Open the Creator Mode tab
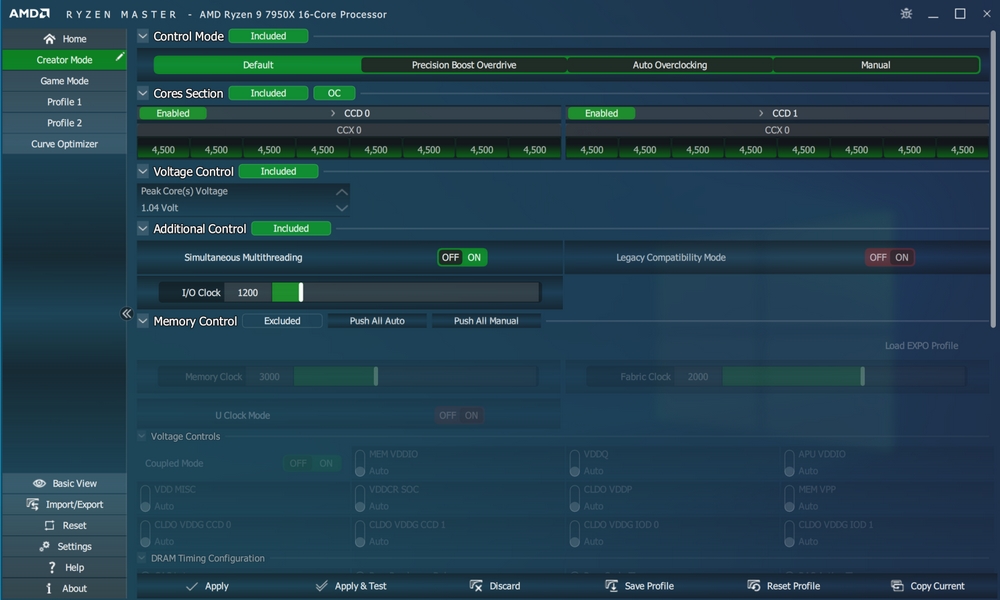Image resolution: width=1000 pixels, height=600 pixels. 64,60
